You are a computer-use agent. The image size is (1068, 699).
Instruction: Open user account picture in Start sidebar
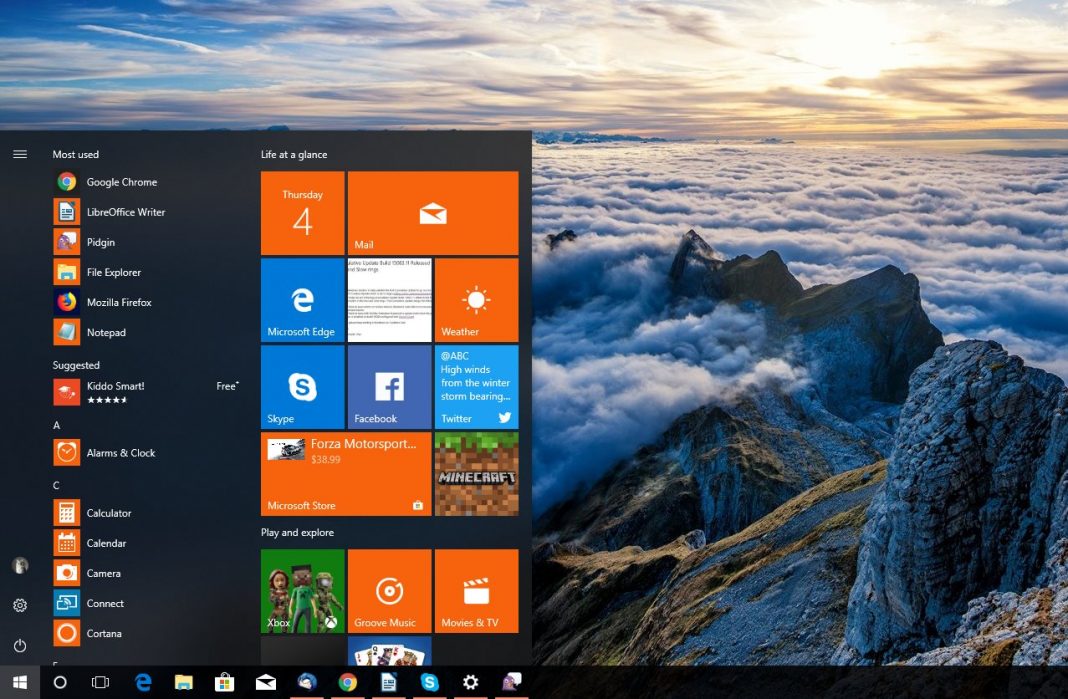[20, 565]
